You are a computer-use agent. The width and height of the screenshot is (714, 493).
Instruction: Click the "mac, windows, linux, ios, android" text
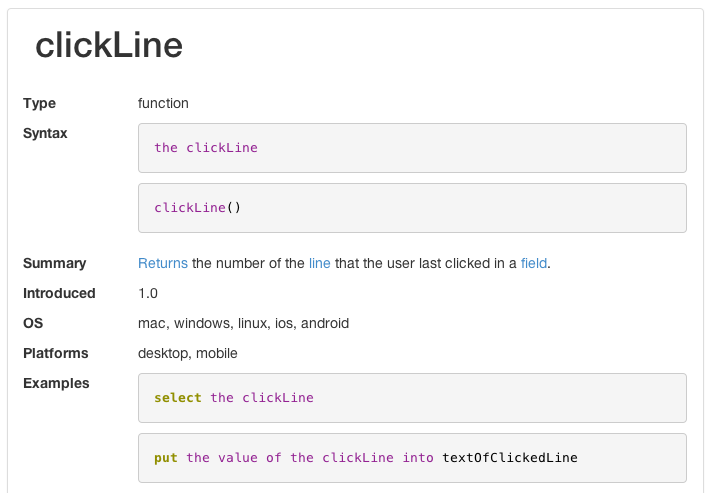point(243,323)
